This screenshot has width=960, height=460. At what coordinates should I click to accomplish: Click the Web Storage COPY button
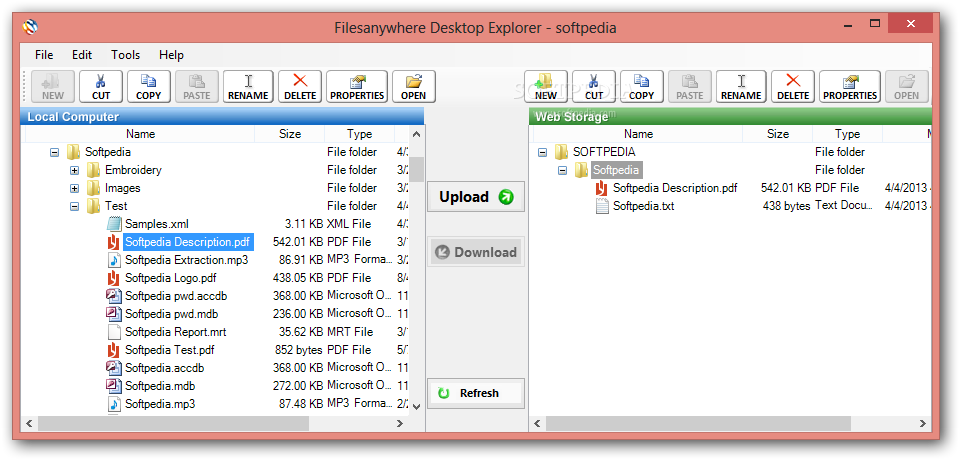(642, 86)
